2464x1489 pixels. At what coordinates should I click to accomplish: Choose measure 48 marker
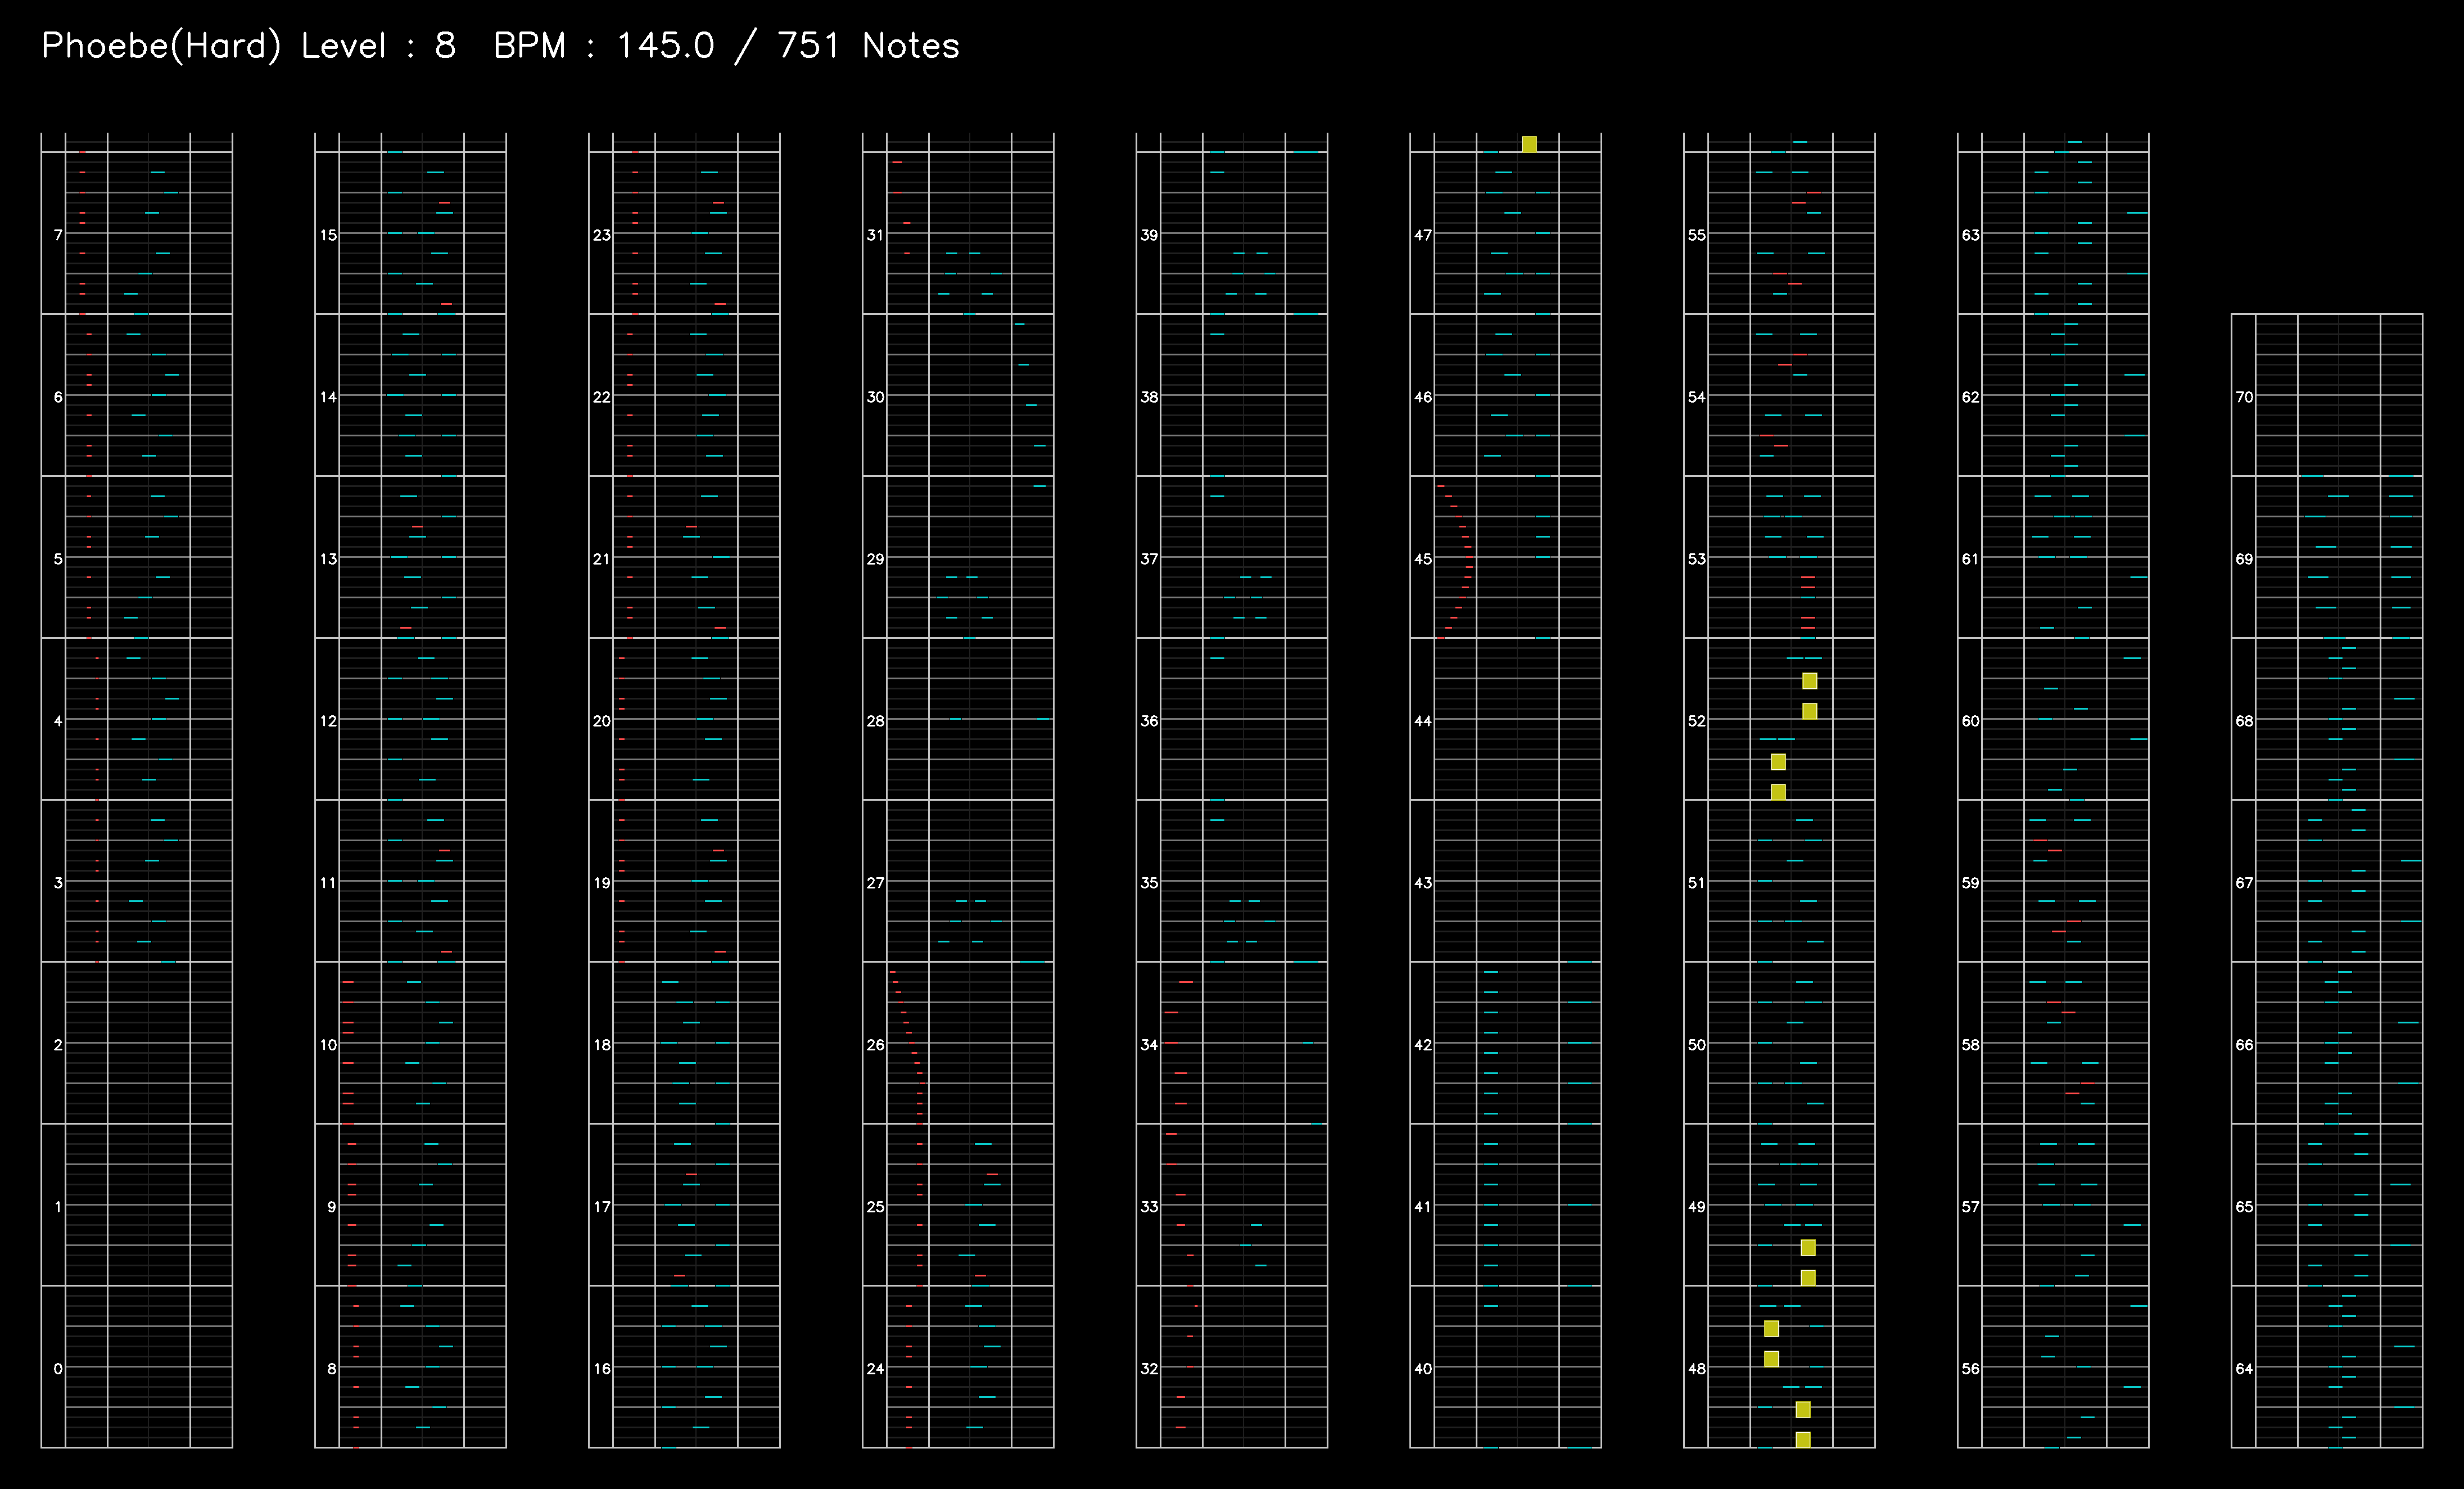point(1698,1369)
